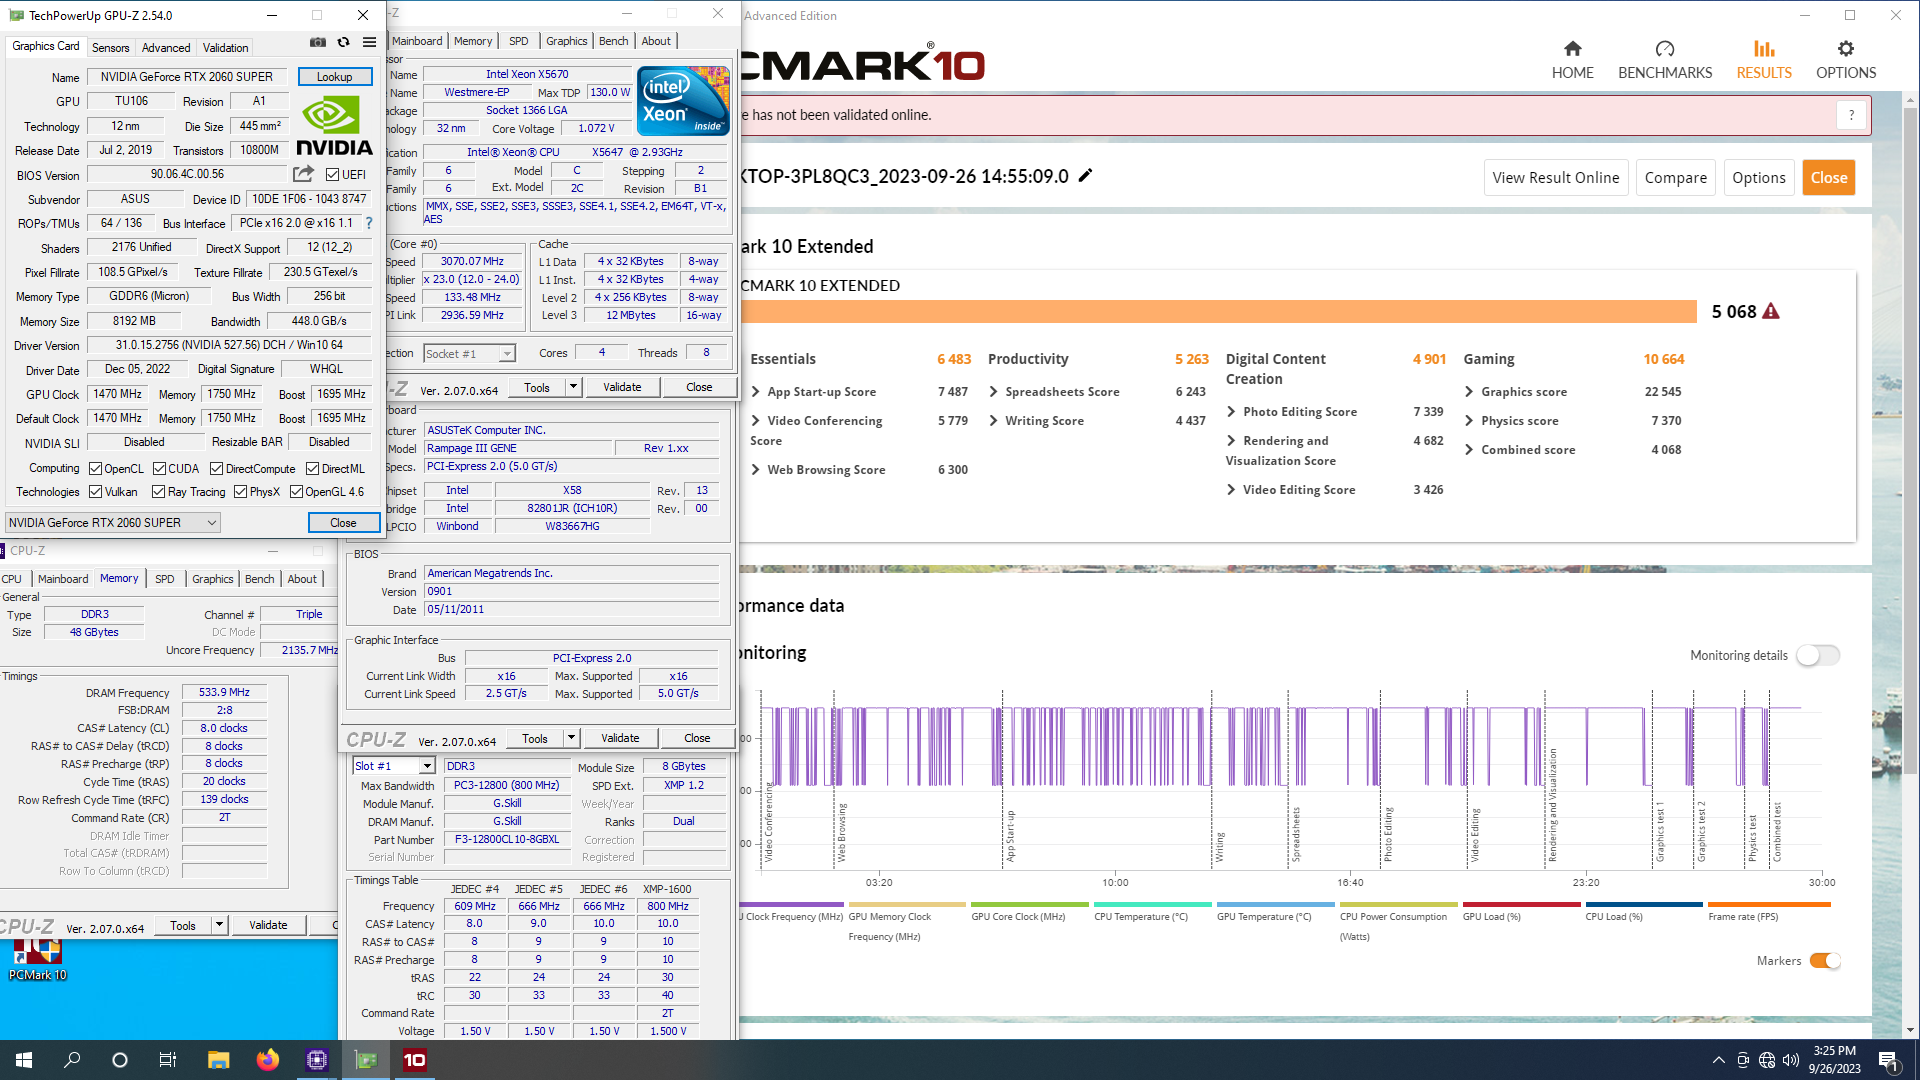
Task: Toggle the DirectCompute checkbox
Action: (x=217, y=468)
